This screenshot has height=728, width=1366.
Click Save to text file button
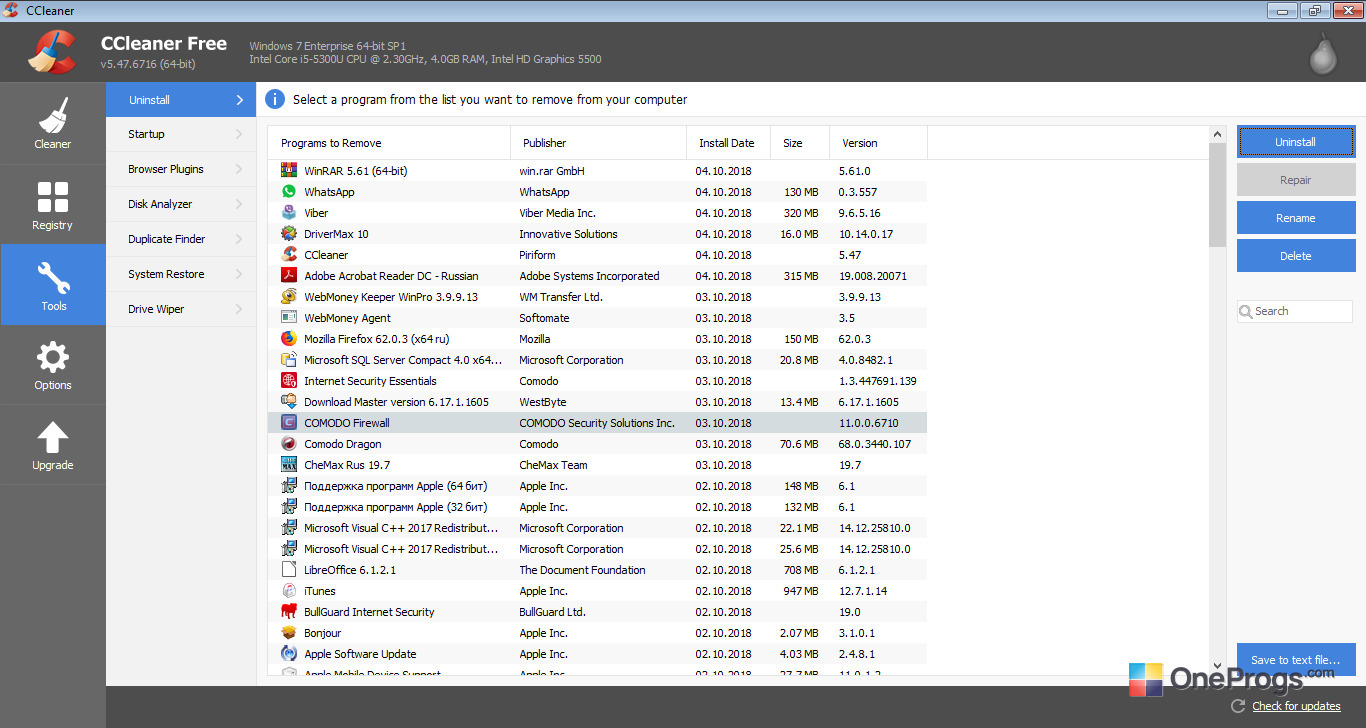(x=1296, y=660)
